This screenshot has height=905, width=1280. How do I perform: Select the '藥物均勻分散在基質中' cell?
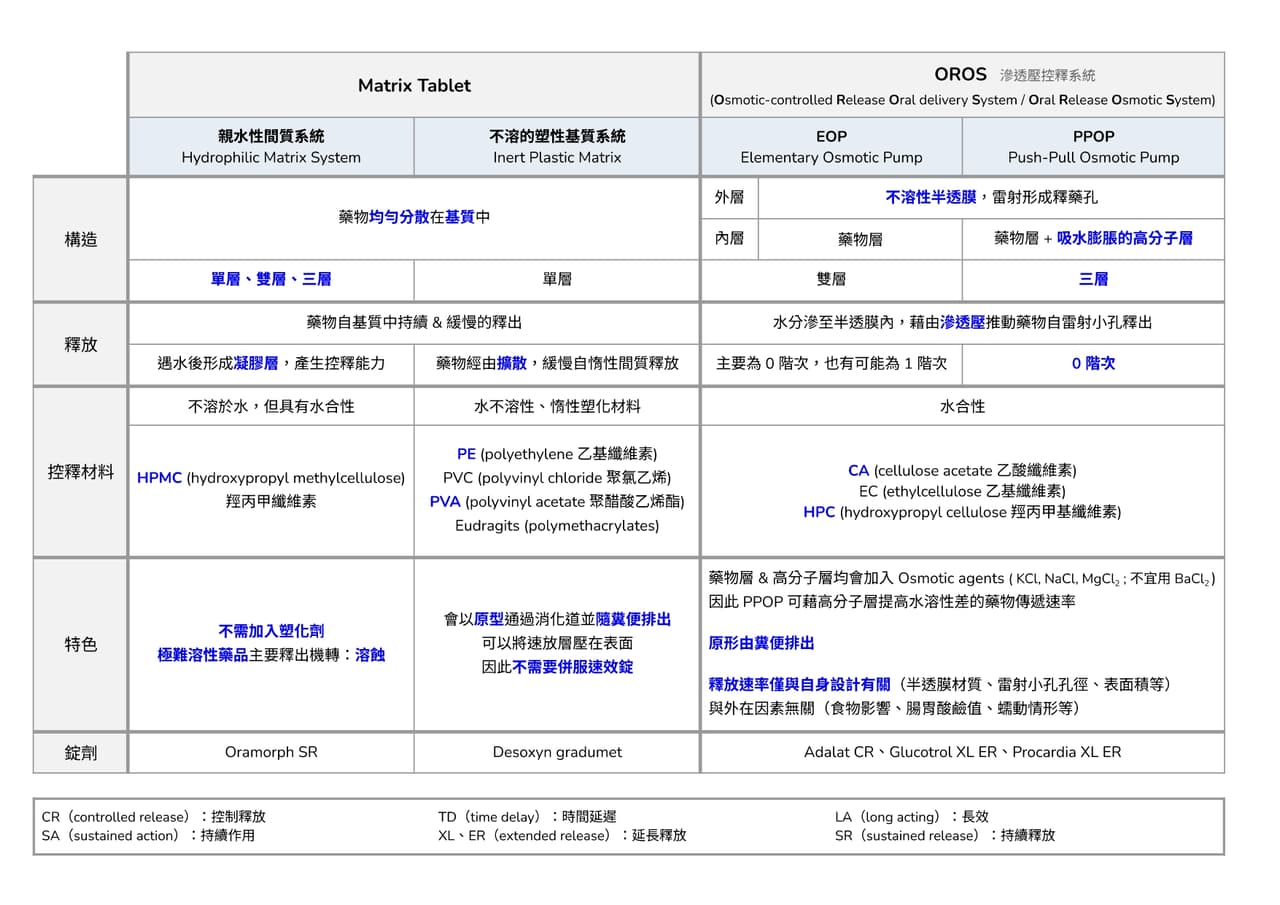414,217
